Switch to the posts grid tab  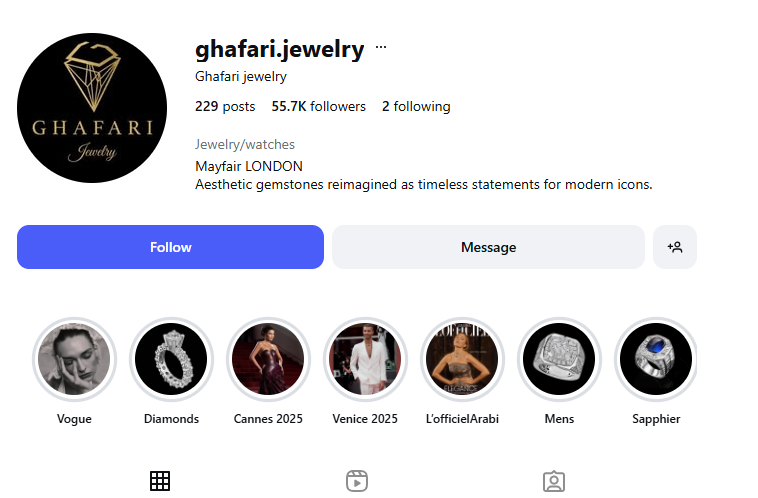click(x=160, y=481)
